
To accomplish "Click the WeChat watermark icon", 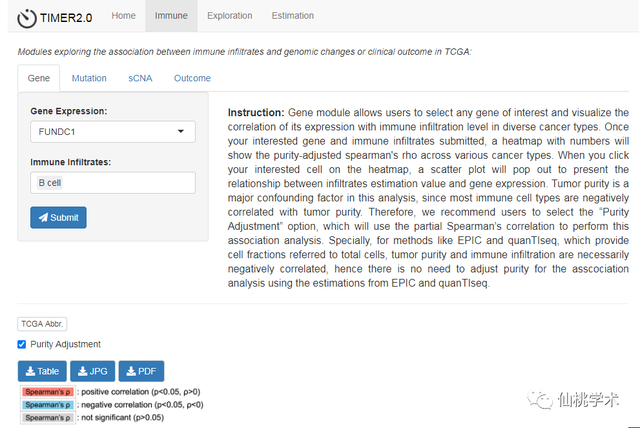I will pos(541,398).
